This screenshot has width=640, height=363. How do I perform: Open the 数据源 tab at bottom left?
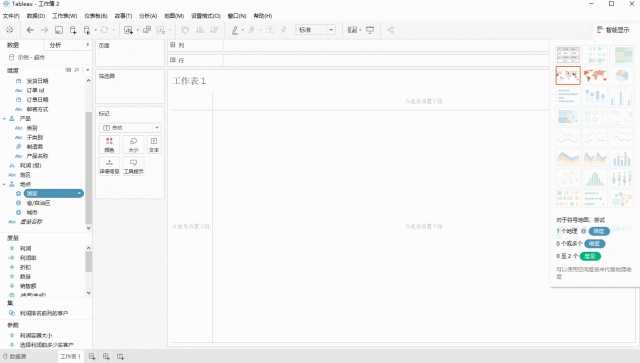15,356
